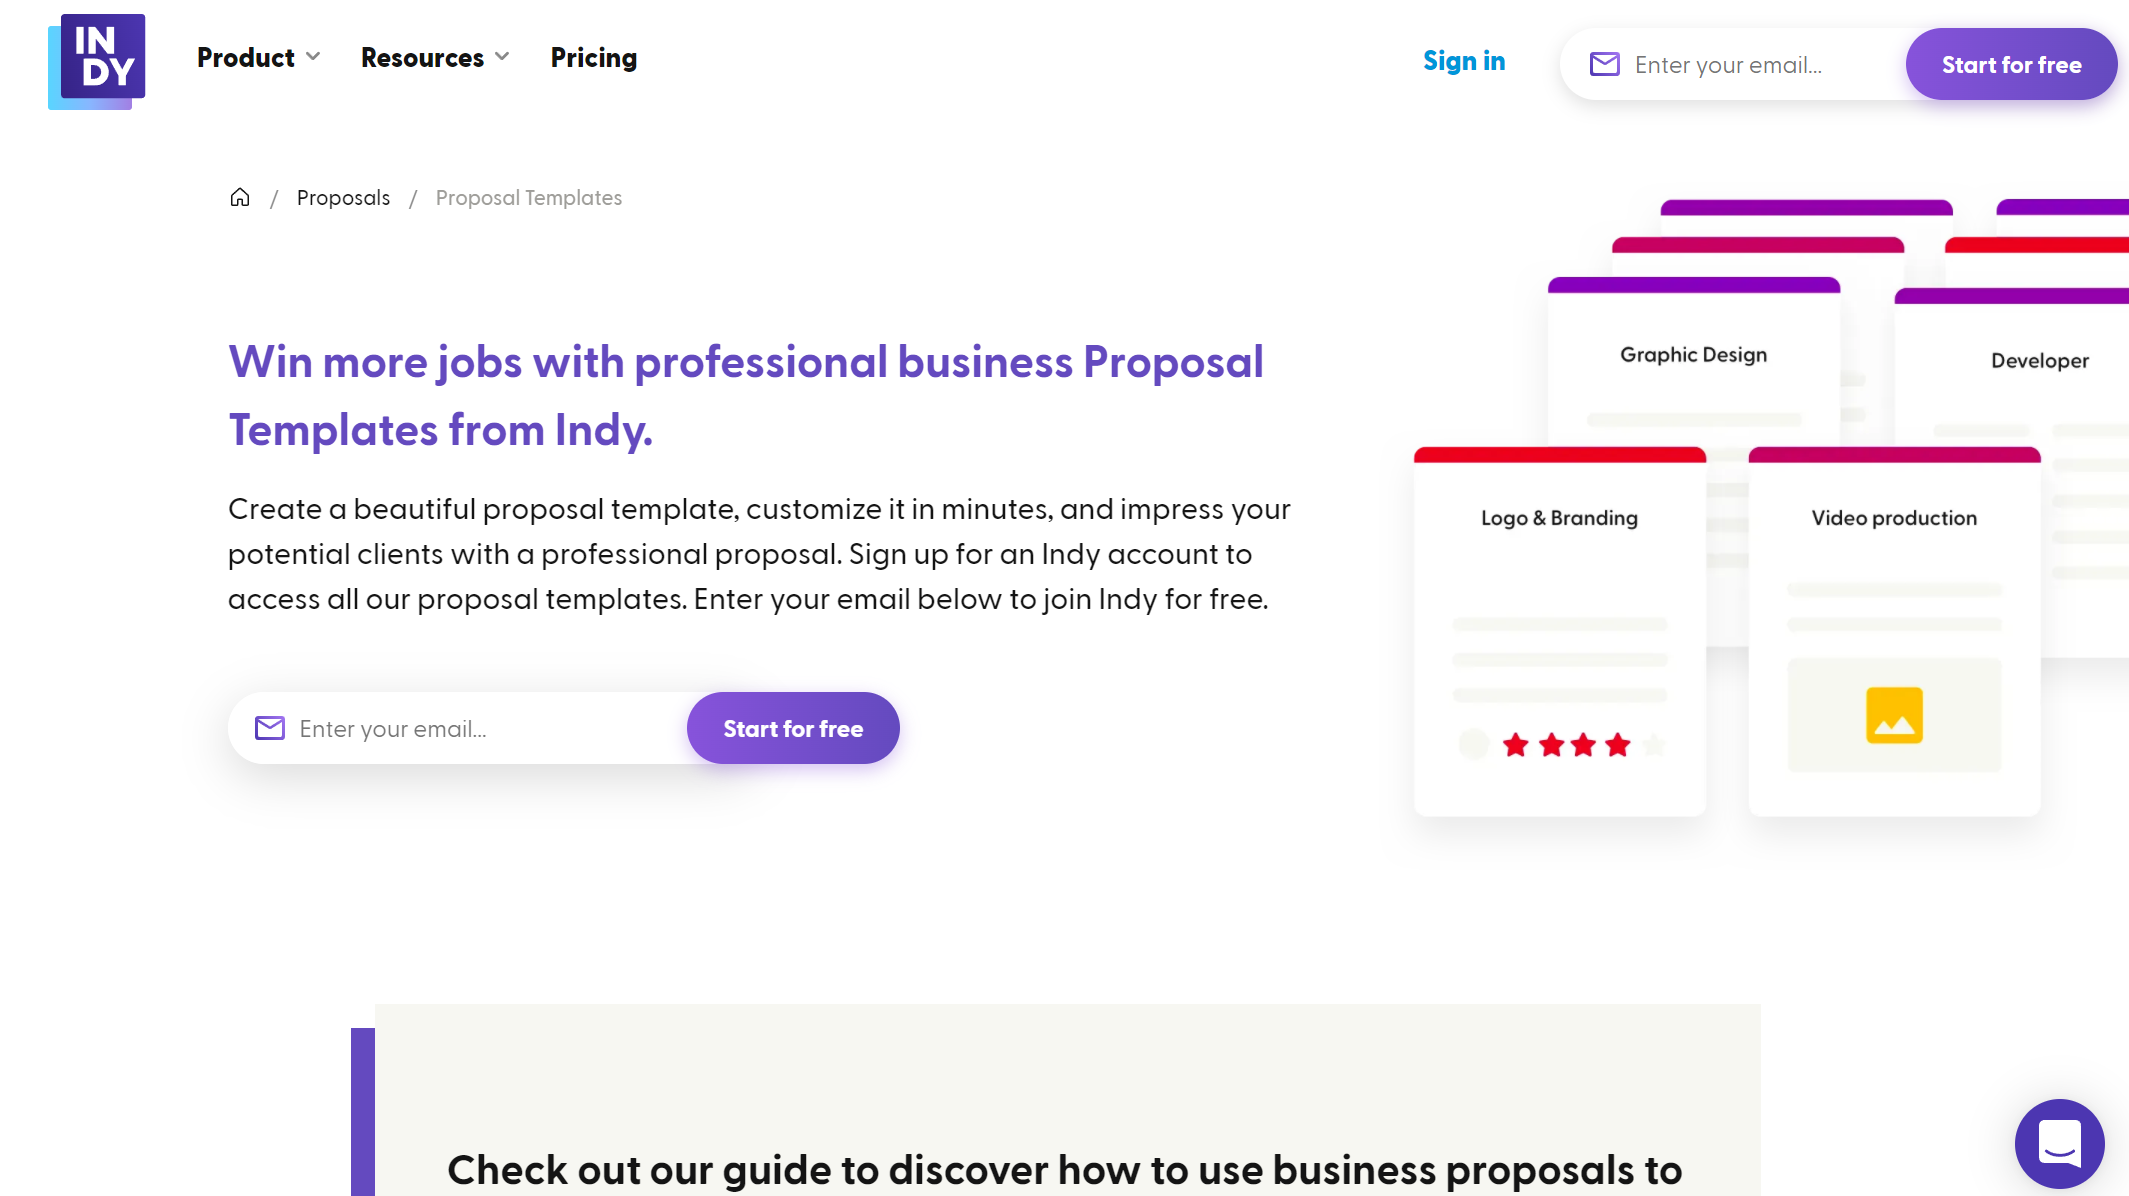Screen dimensions: 2129x1196
Task: Click the envelope icon in header email field
Action: 1605,65
